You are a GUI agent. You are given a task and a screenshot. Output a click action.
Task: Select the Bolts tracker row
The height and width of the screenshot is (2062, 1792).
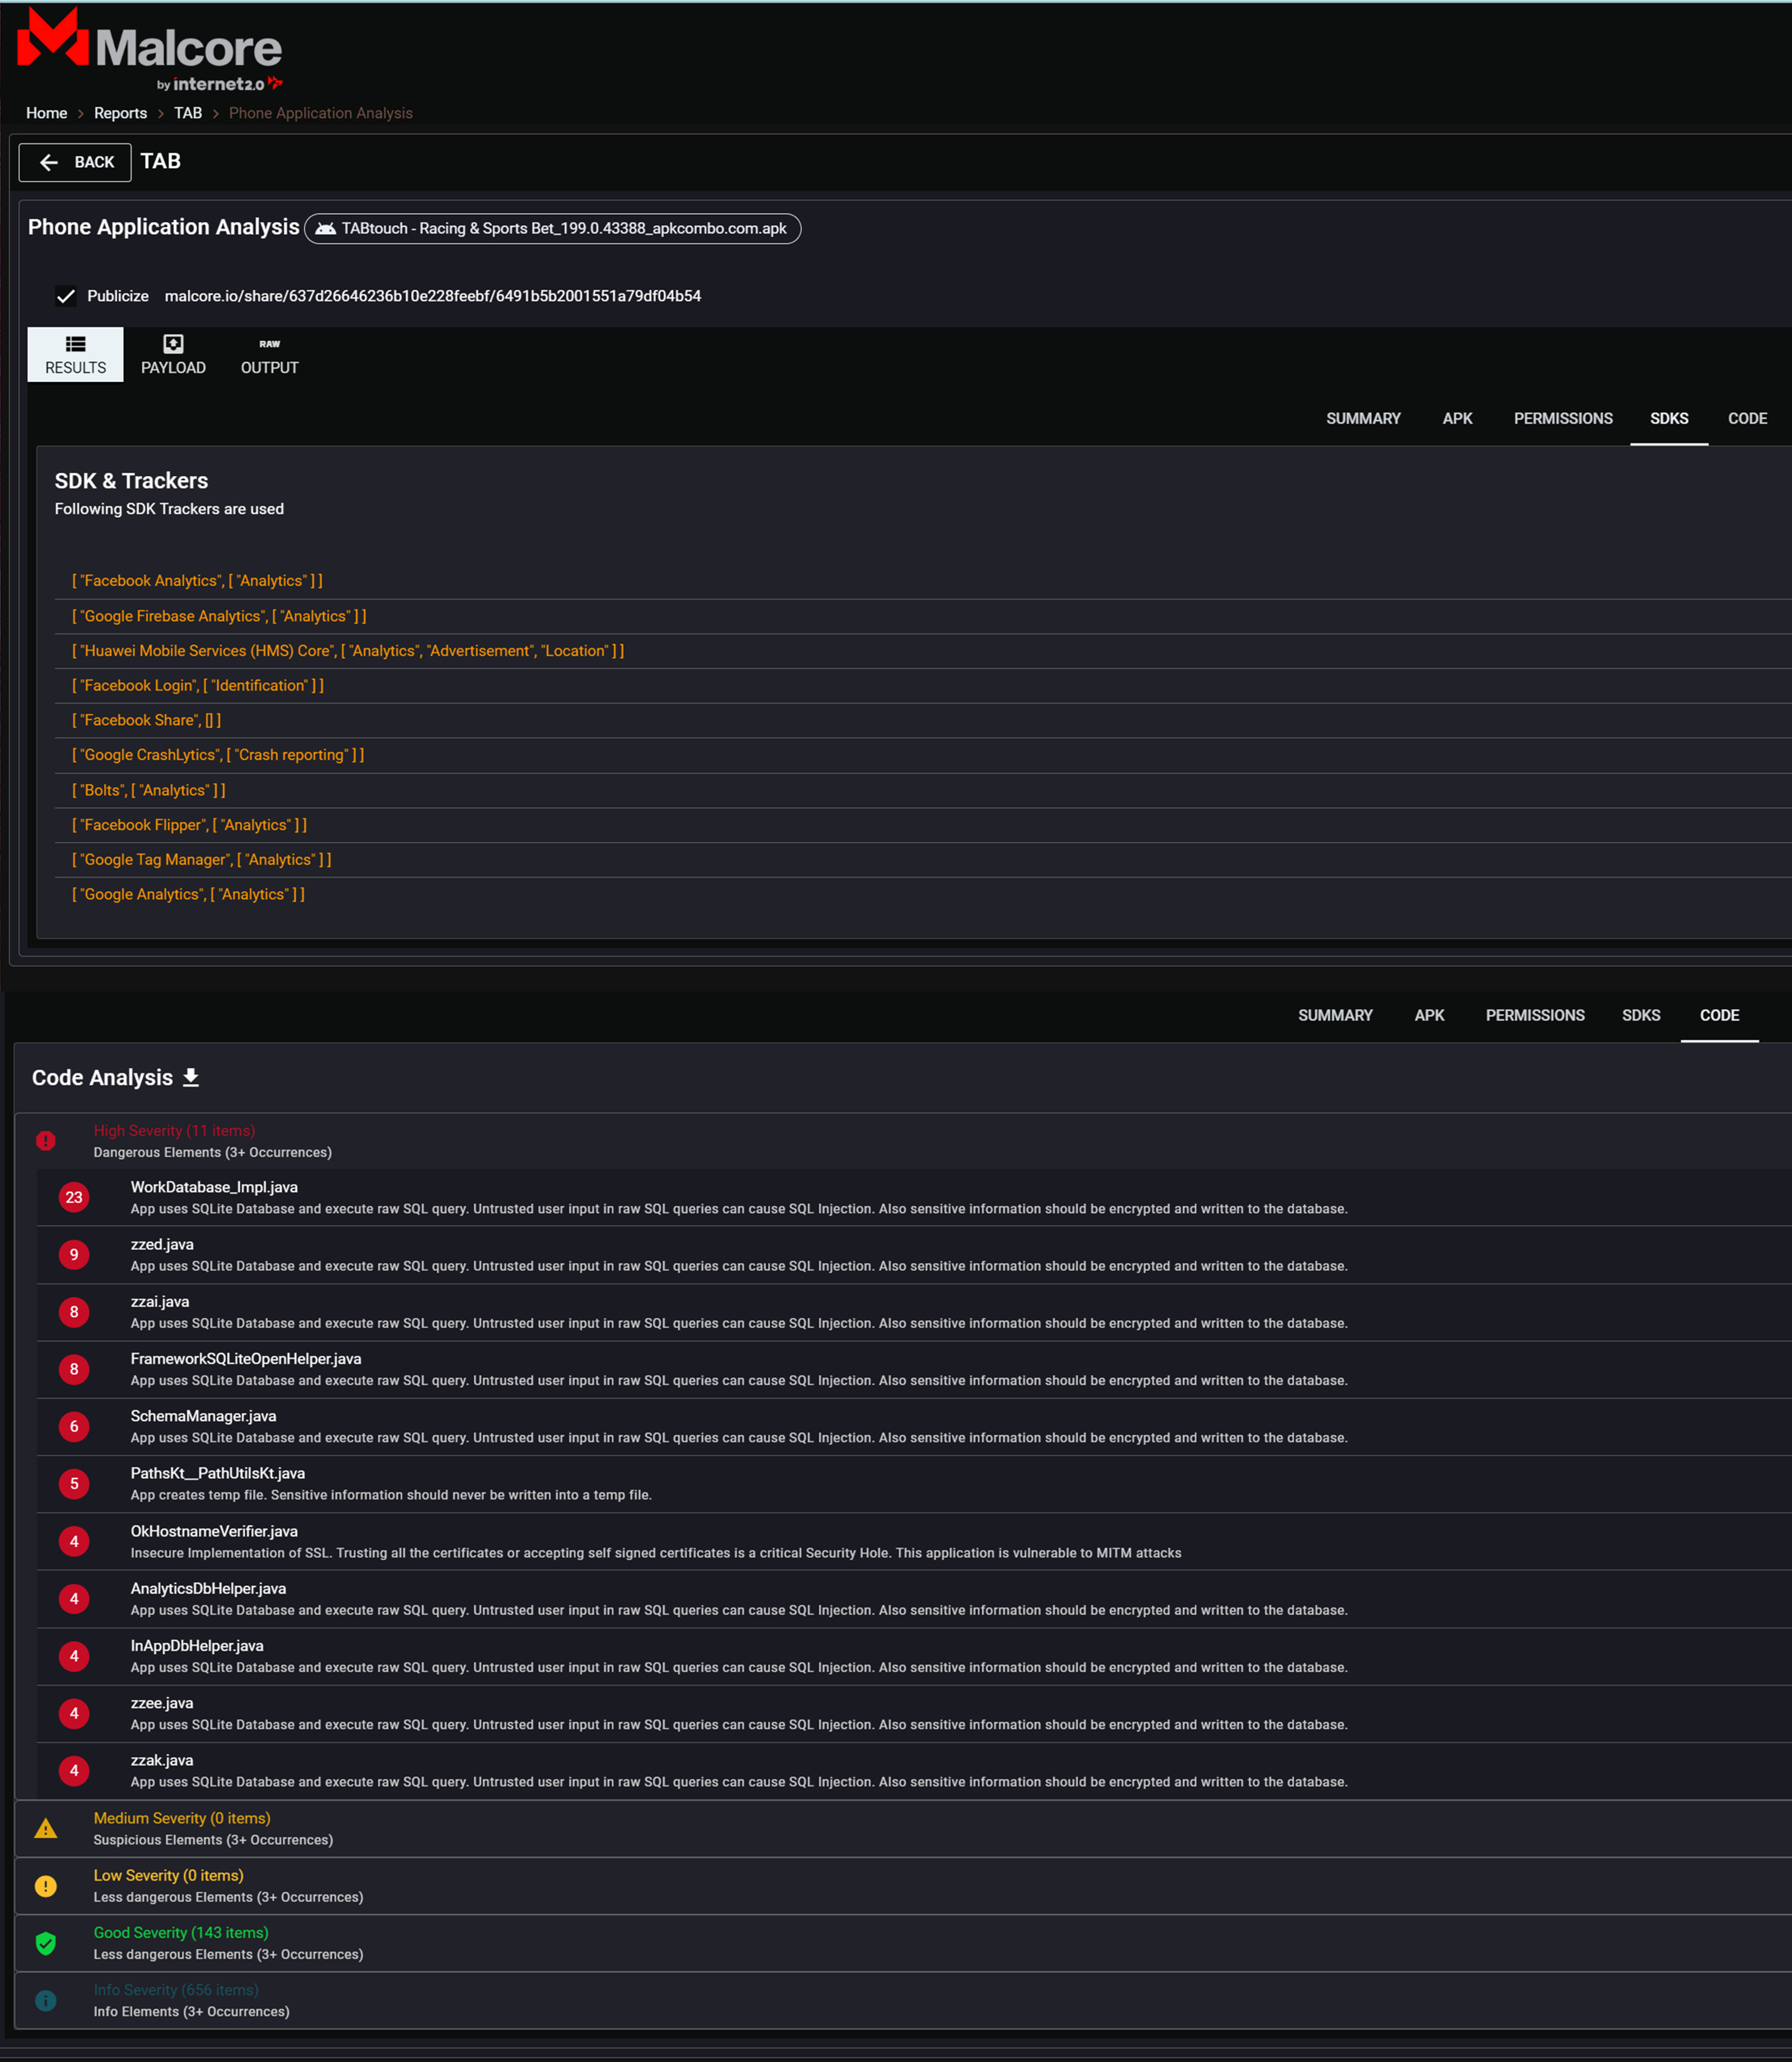pyautogui.click(x=923, y=790)
